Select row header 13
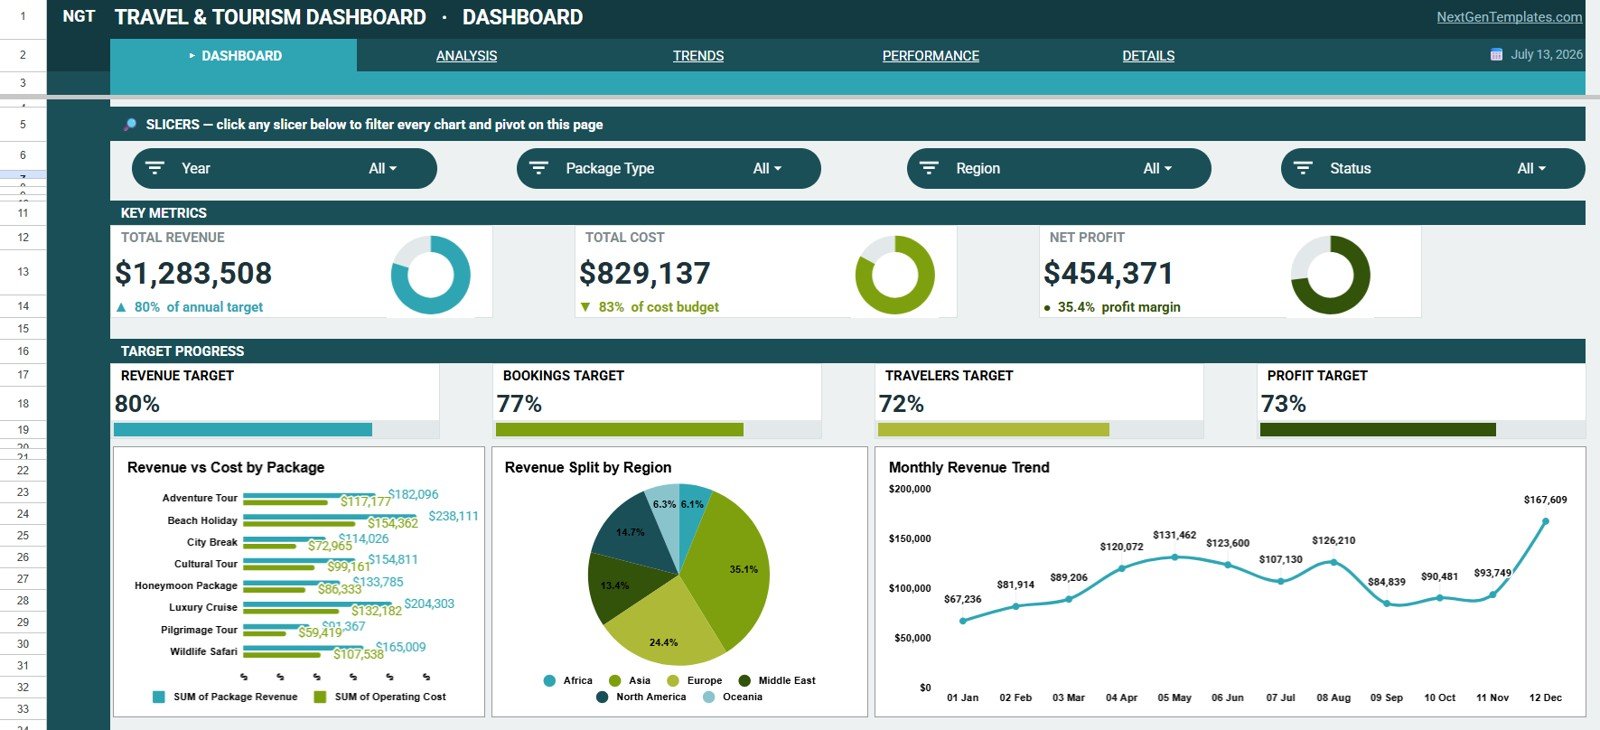1600x730 pixels. [x=23, y=272]
